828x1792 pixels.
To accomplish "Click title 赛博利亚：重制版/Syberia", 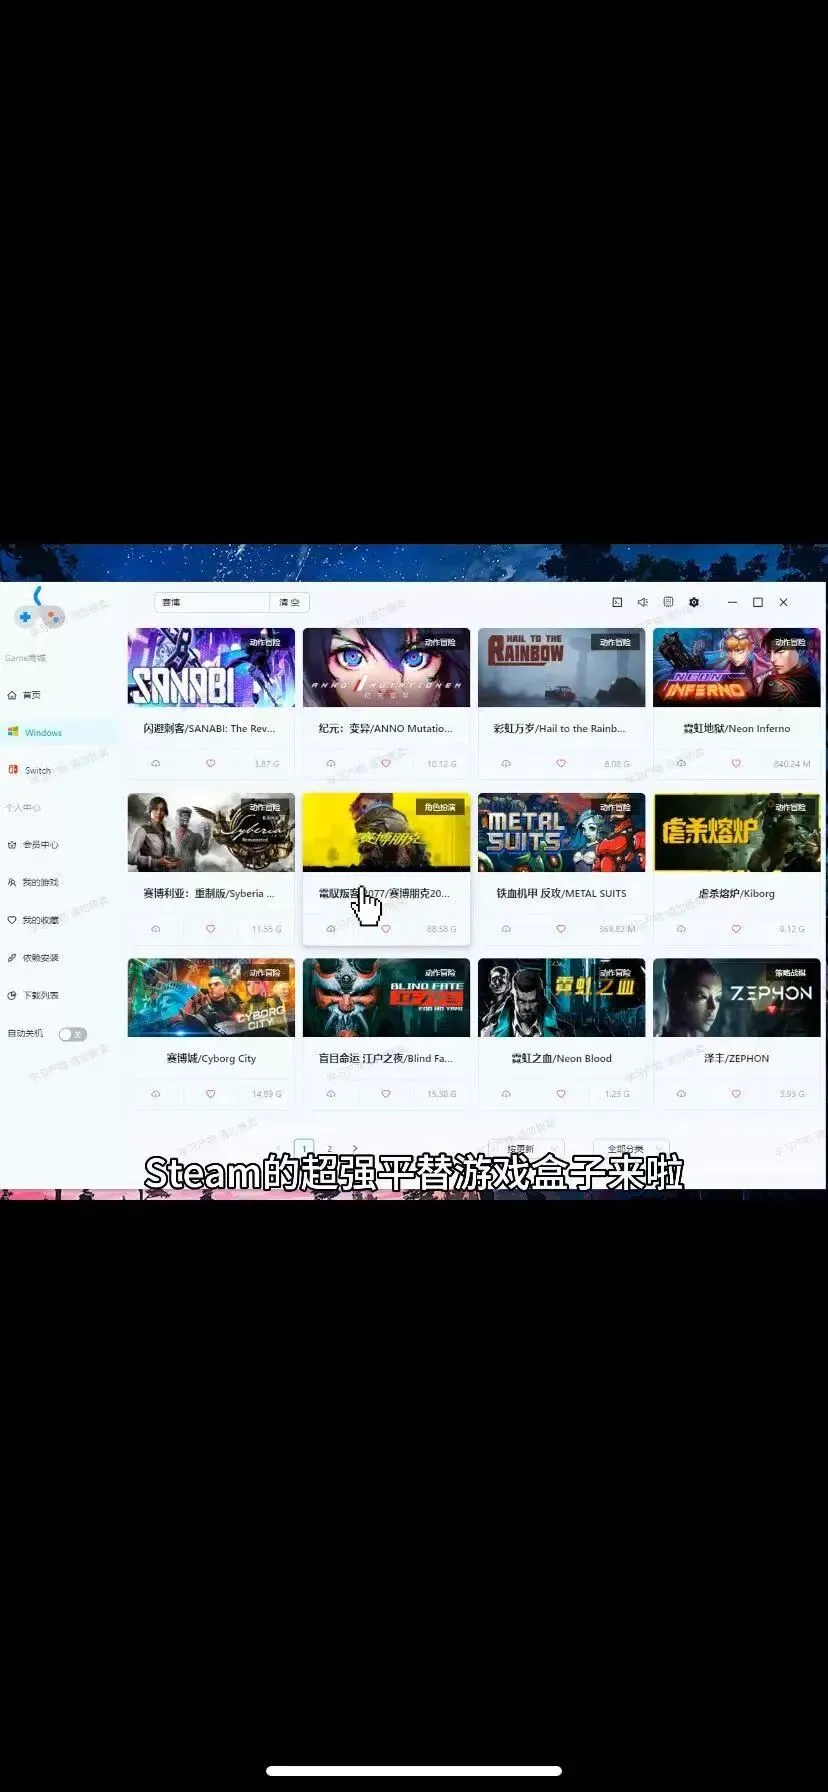I will click(209, 894).
